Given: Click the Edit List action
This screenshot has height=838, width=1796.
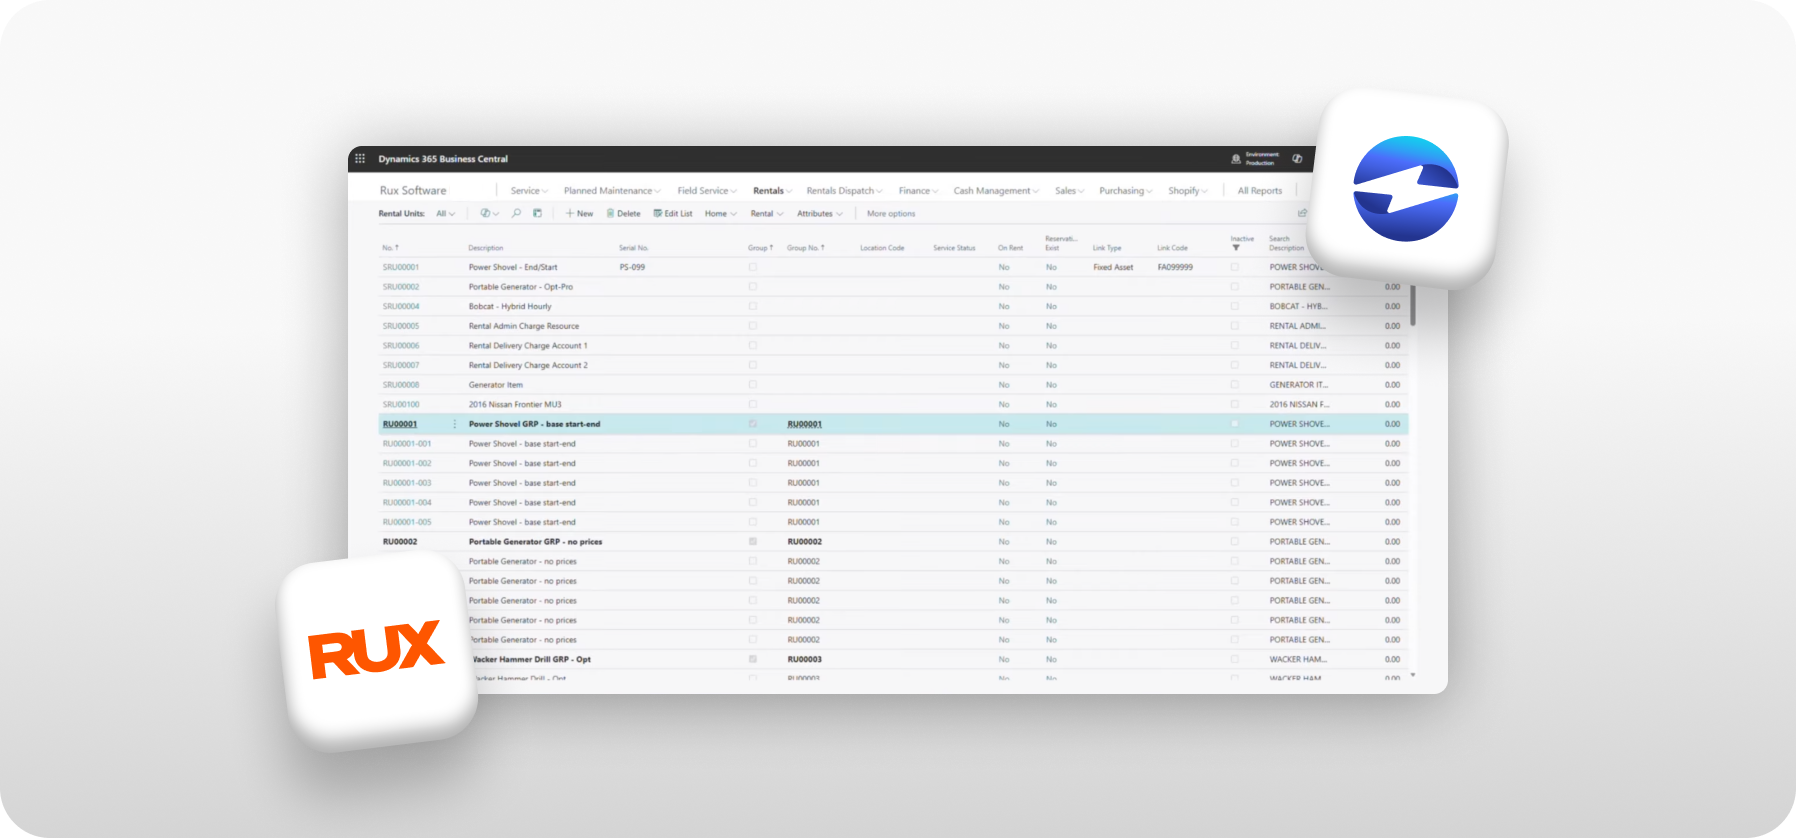Looking at the screenshot, I should (673, 213).
